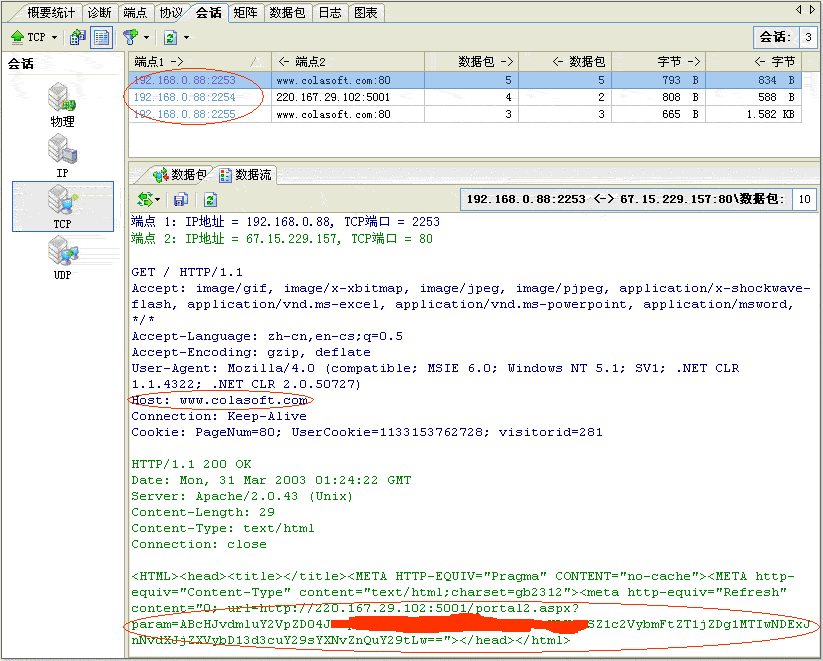Screen dimensions: 823x661
Task: Select the IP conversation icon
Action: click(x=62, y=156)
